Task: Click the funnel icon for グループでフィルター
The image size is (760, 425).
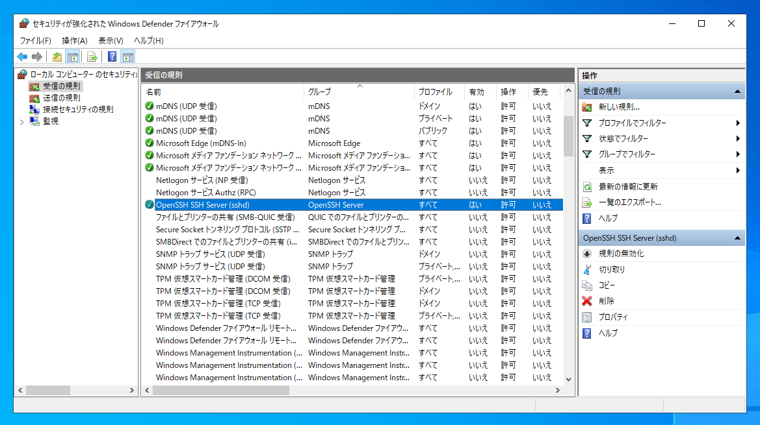Action: 587,154
